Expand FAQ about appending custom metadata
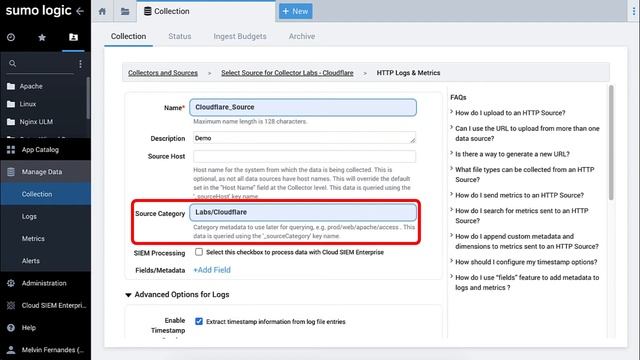640x360 pixels. [x=527, y=241]
